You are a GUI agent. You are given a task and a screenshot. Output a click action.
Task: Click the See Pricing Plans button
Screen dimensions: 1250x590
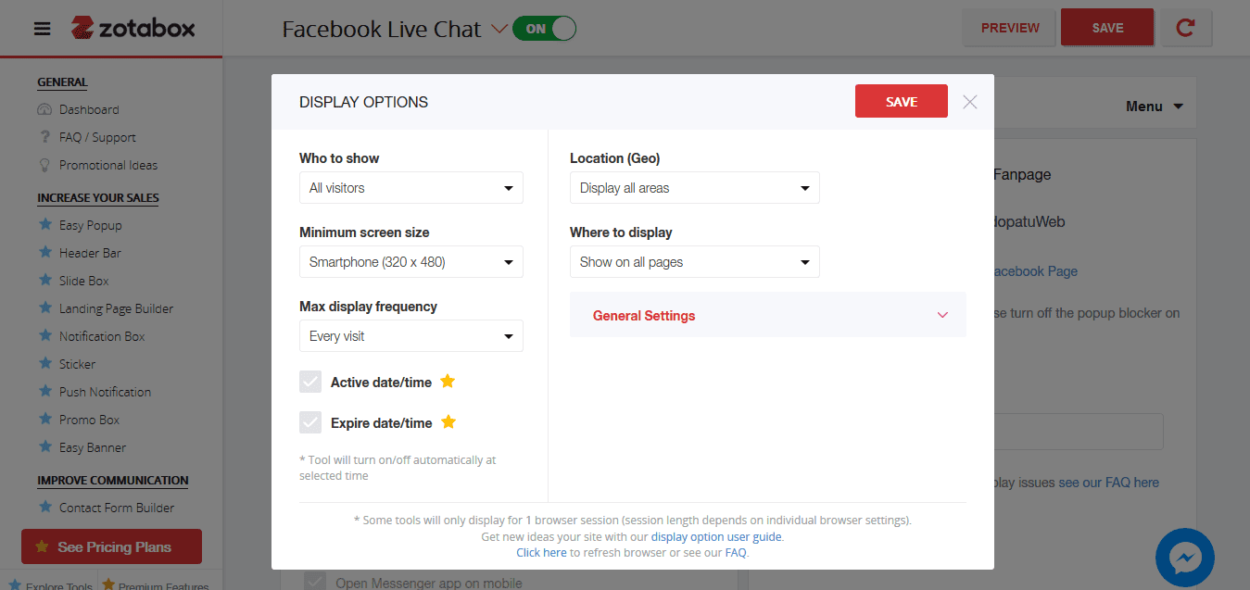coord(112,547)
